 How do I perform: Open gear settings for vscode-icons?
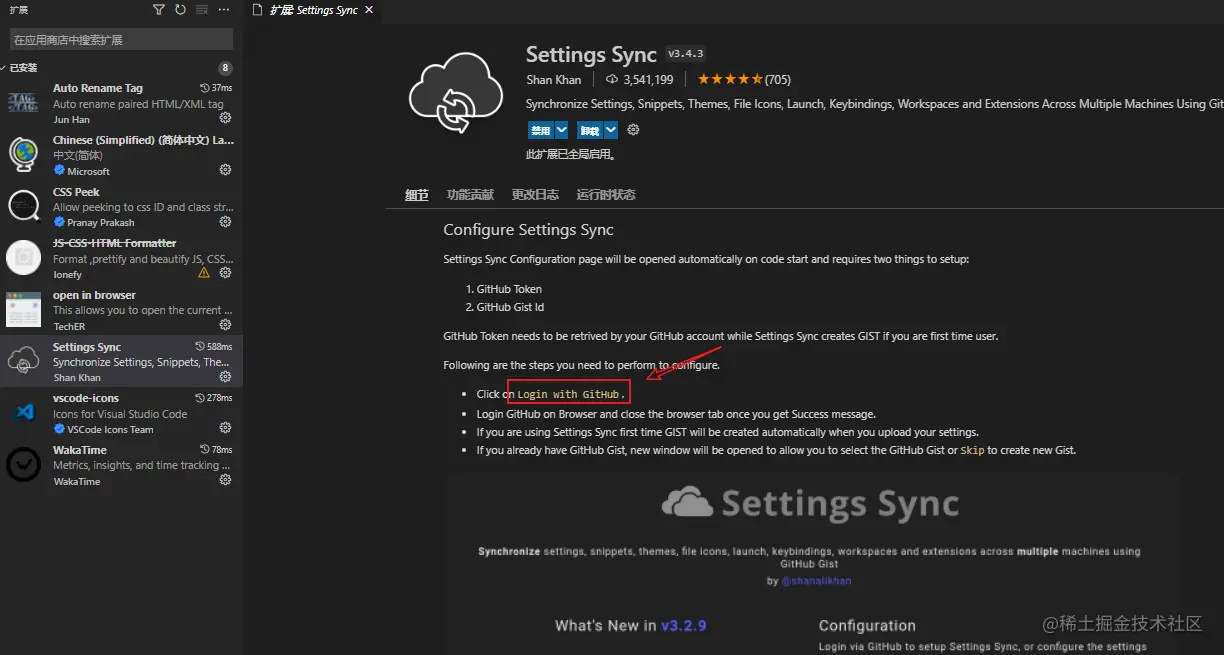(x=225, y=428)
